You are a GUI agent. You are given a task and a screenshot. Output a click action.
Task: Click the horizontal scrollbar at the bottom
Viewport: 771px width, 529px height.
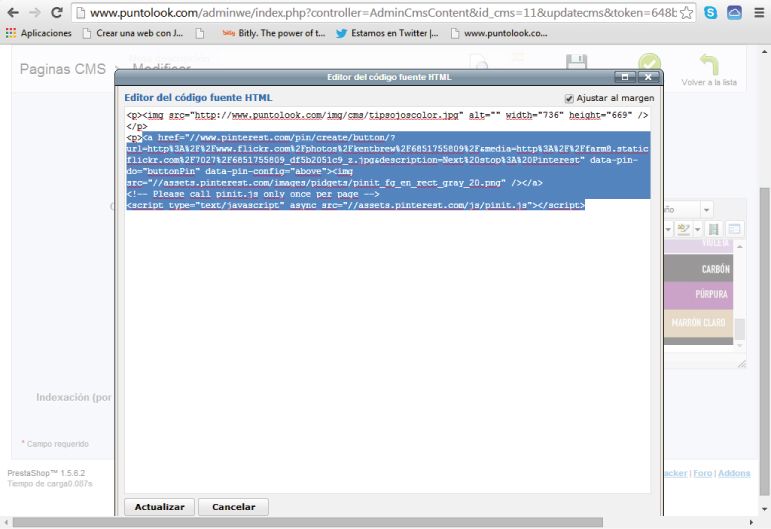point(308,522)
